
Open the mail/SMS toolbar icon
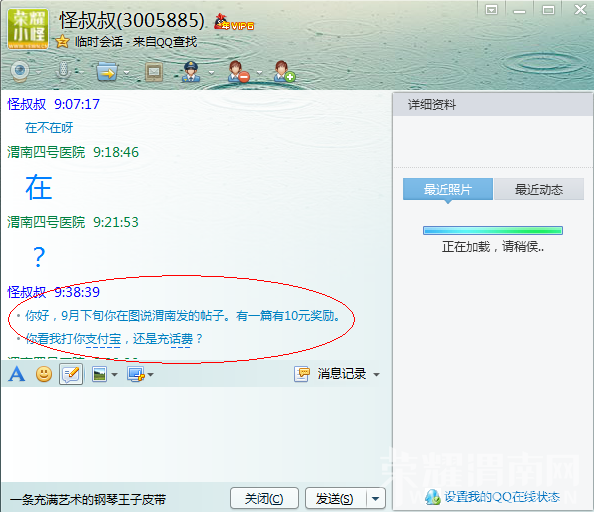[154, 72]
